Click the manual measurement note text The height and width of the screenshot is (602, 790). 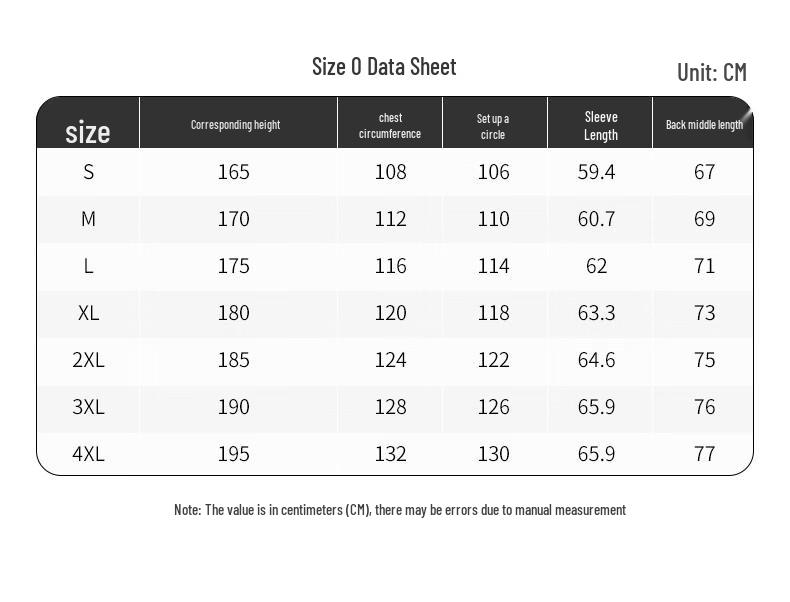click(399, 510)
